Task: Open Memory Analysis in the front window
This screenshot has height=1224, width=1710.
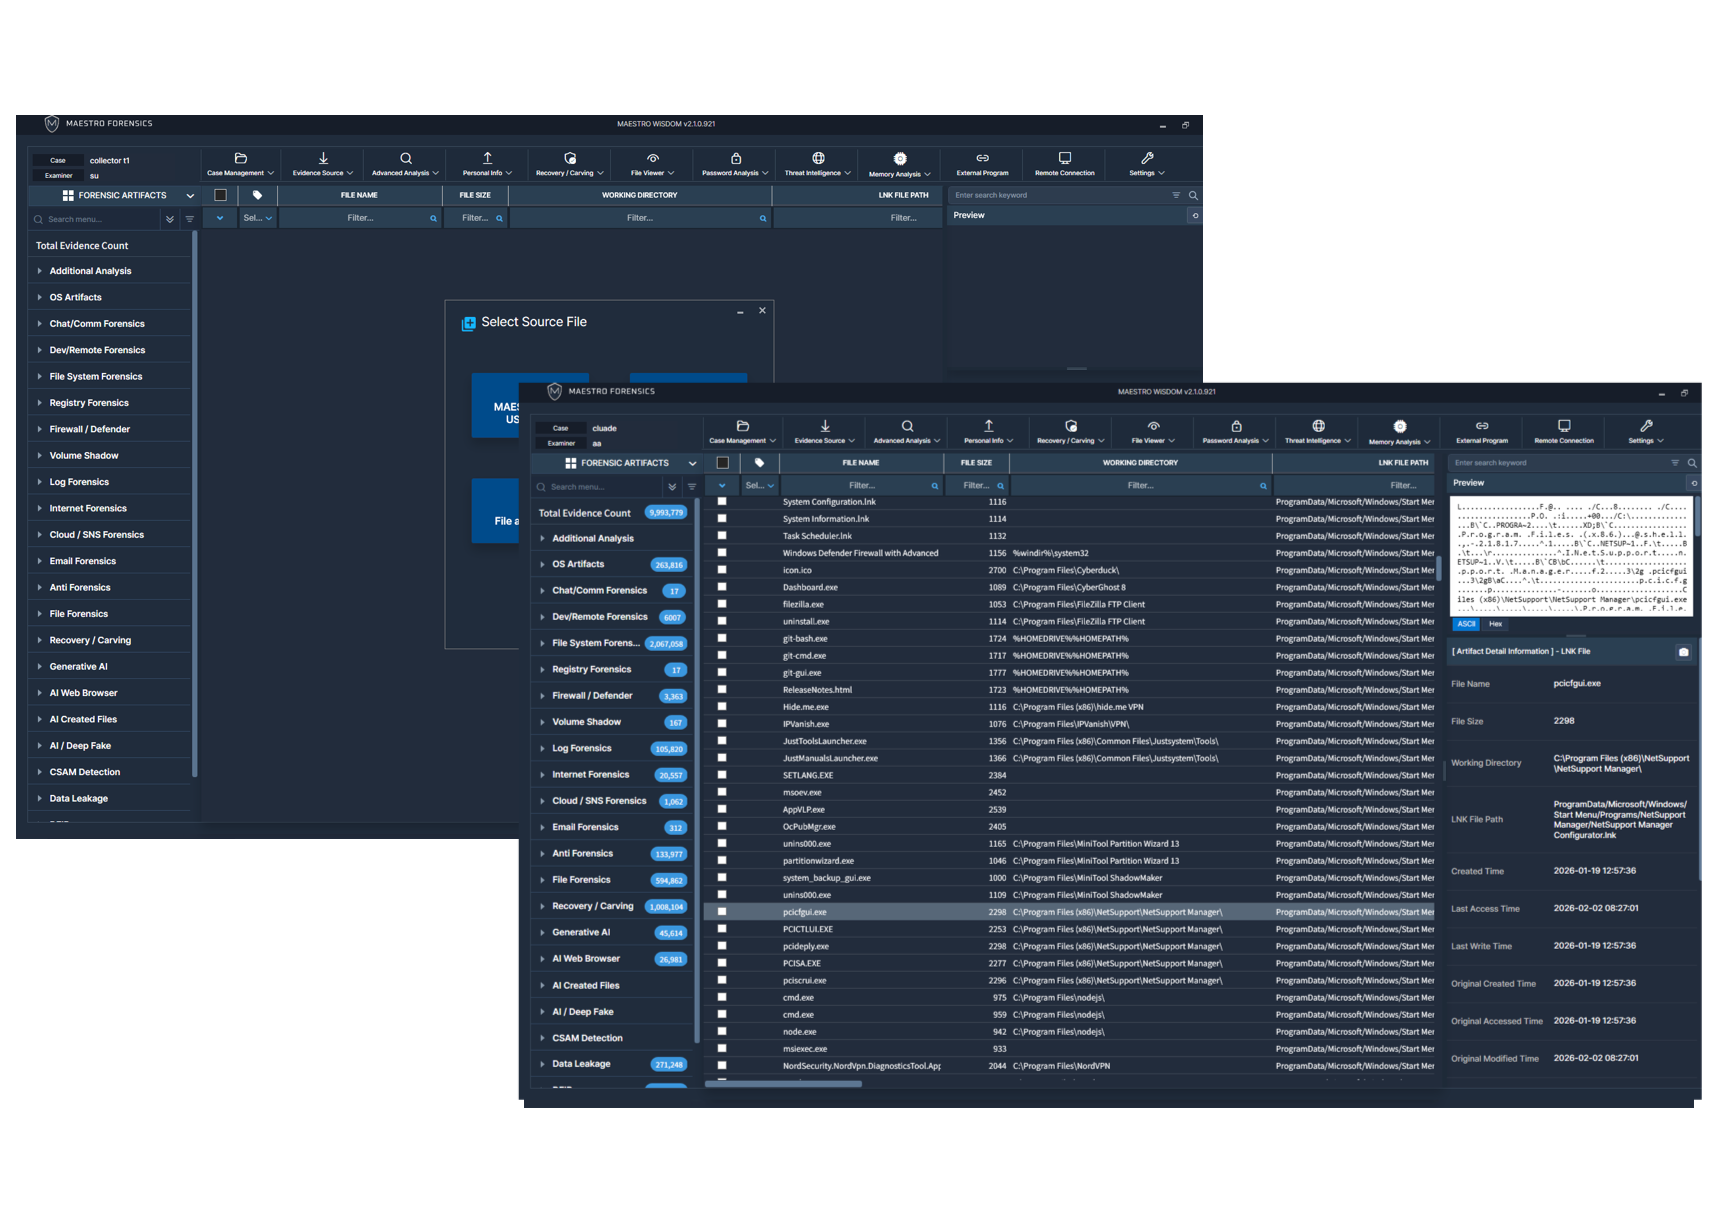Action: pyautogui.click(x=1400, y=432)
